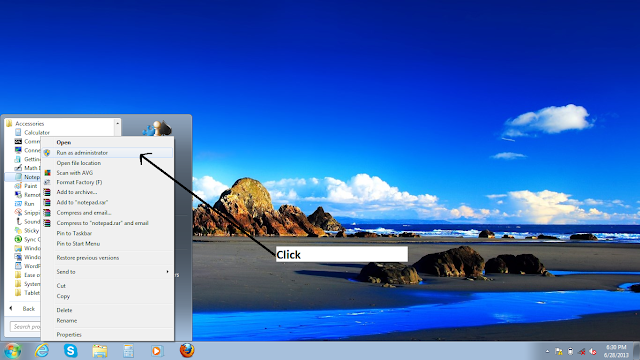This screenshot has height=360, width=640.
Task: Select Compress and email... option
Action: click(84, 213)
